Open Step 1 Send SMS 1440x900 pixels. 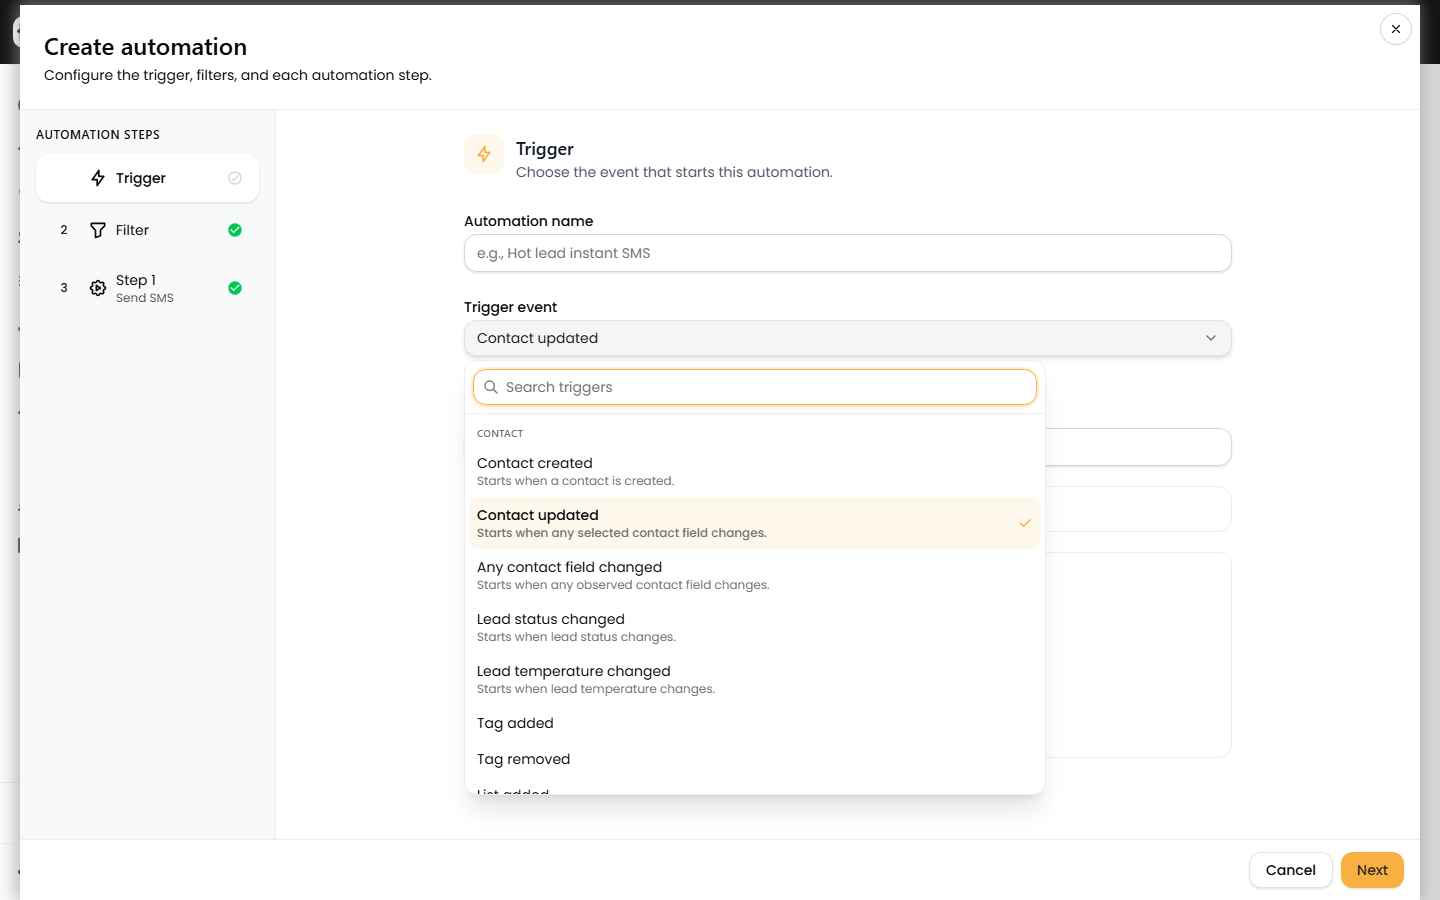tap(147, 288)
